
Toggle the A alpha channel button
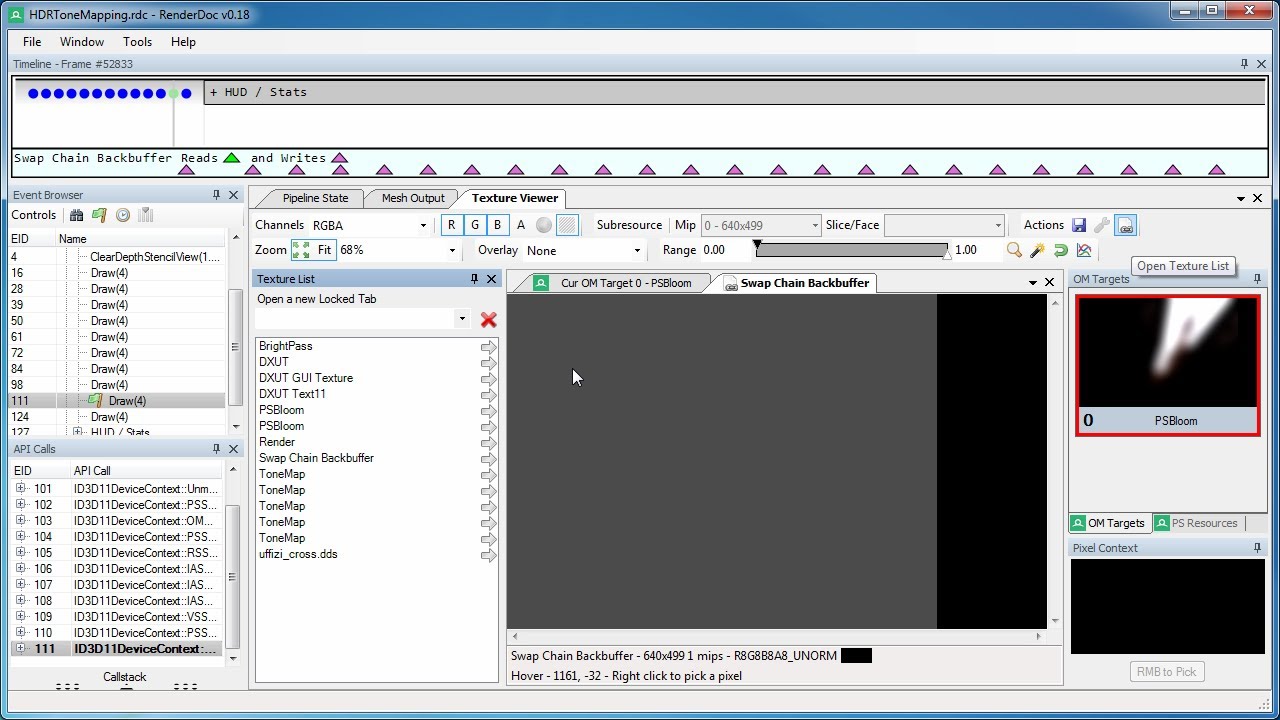[x=520, y=225]
